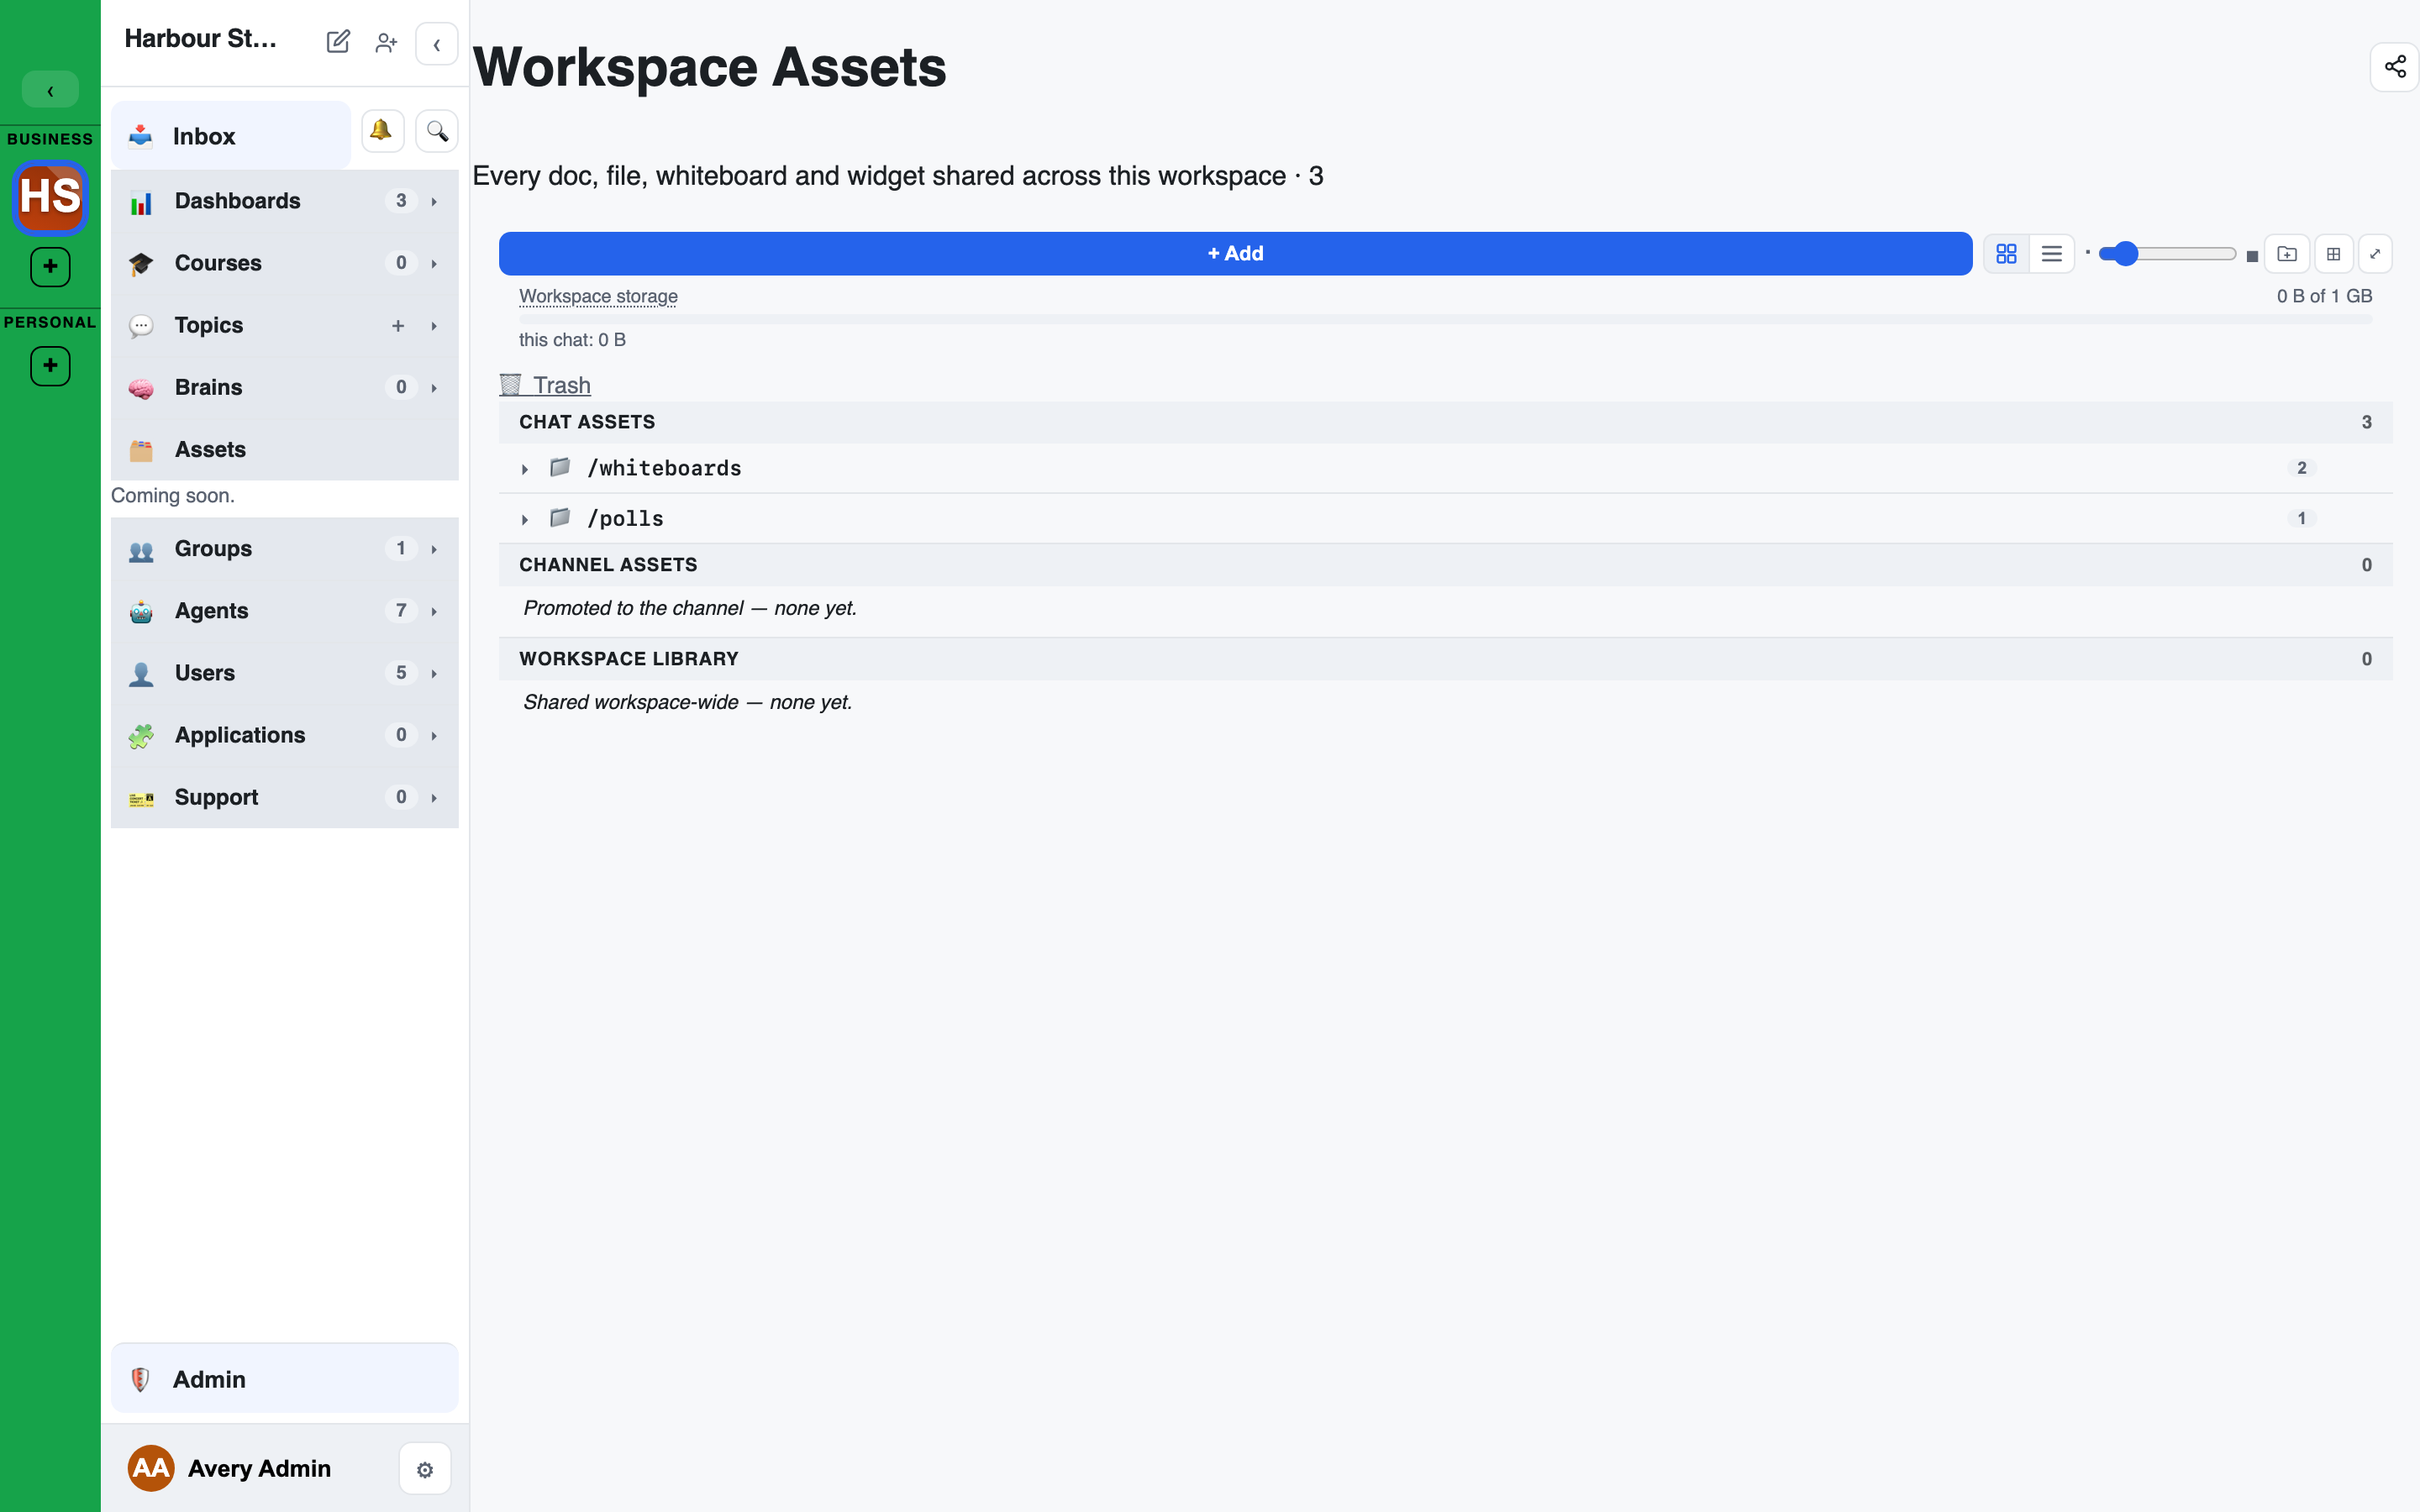Click the 'this chat: 0 B' text
Image resolution: width=2420 pixels, height=1512 pixels.
point(572,340)
